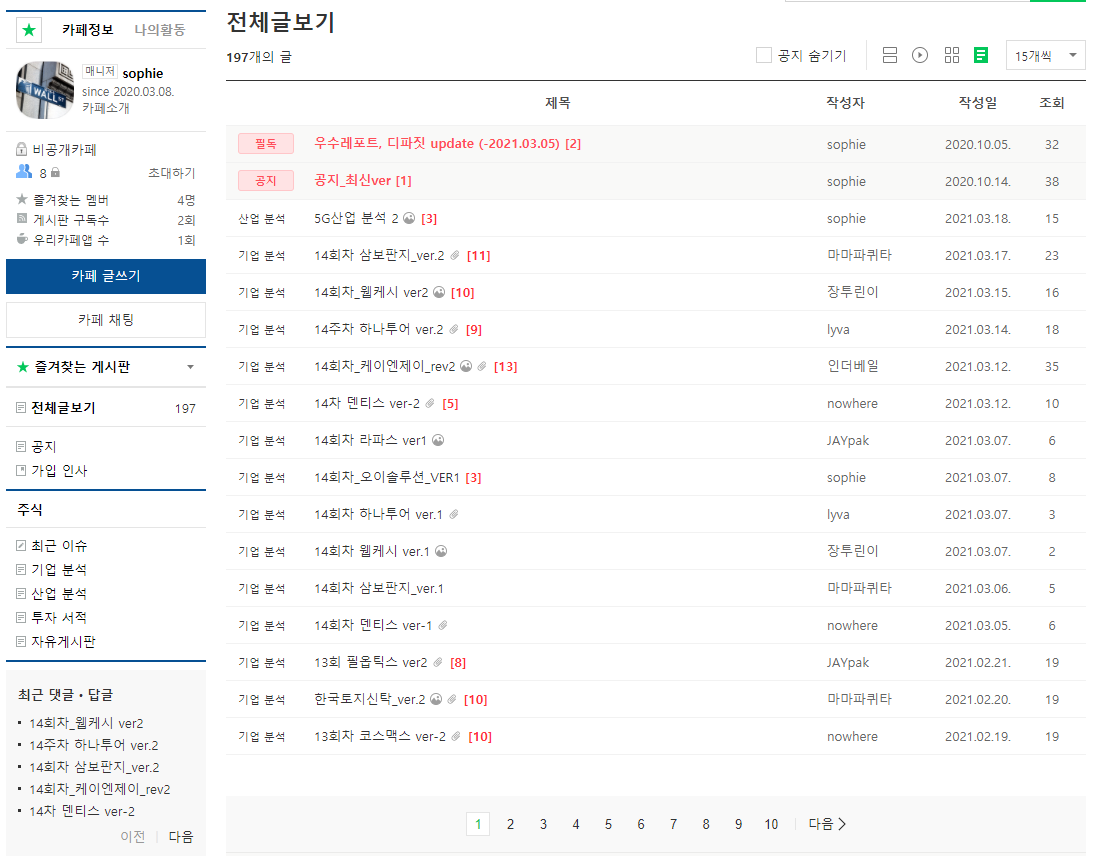
Task: Click the manager name sophie in profile
Action: click(143, 73)
